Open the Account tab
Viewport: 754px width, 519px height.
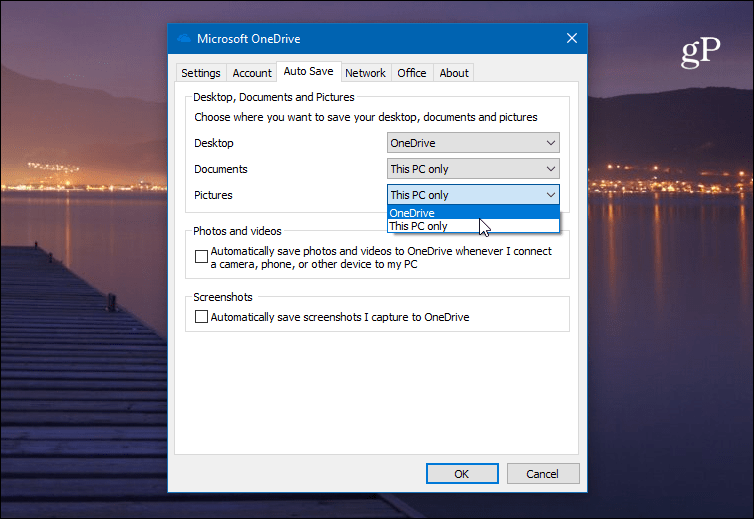[252, 73]
